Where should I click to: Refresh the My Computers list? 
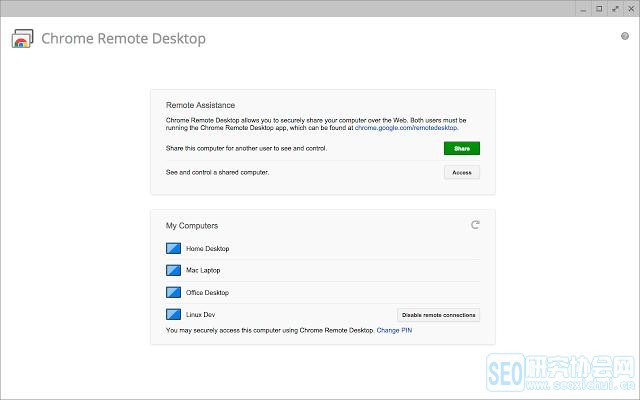pos(475,225)
